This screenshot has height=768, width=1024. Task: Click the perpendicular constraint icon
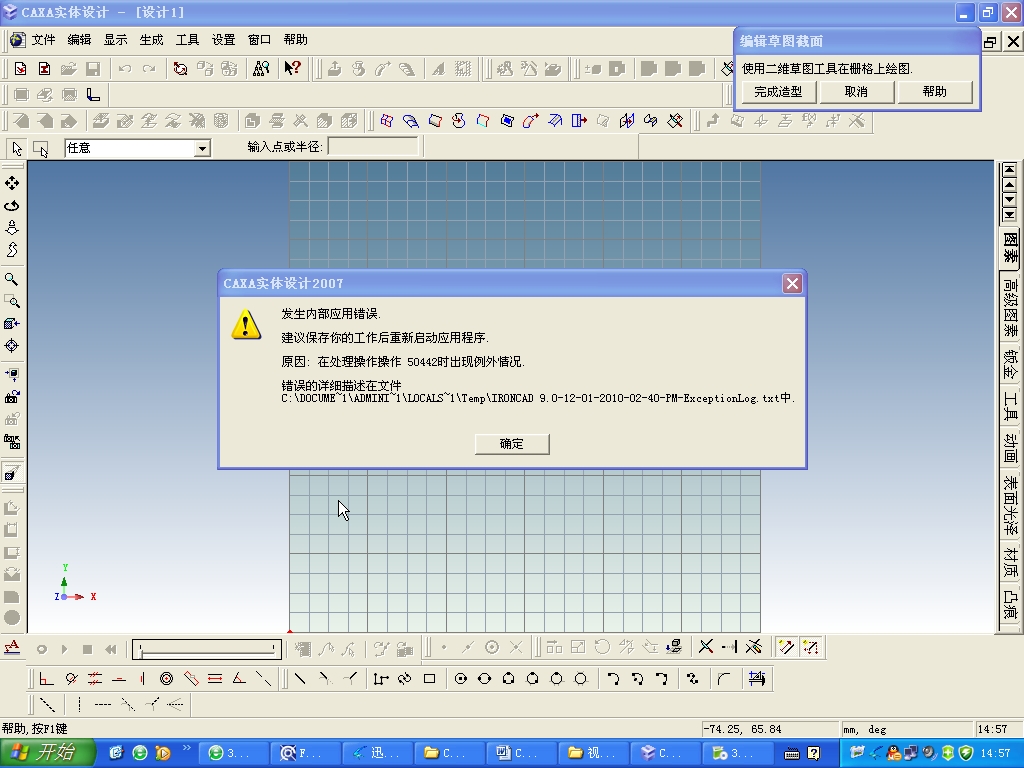click(x=46, y=679)
